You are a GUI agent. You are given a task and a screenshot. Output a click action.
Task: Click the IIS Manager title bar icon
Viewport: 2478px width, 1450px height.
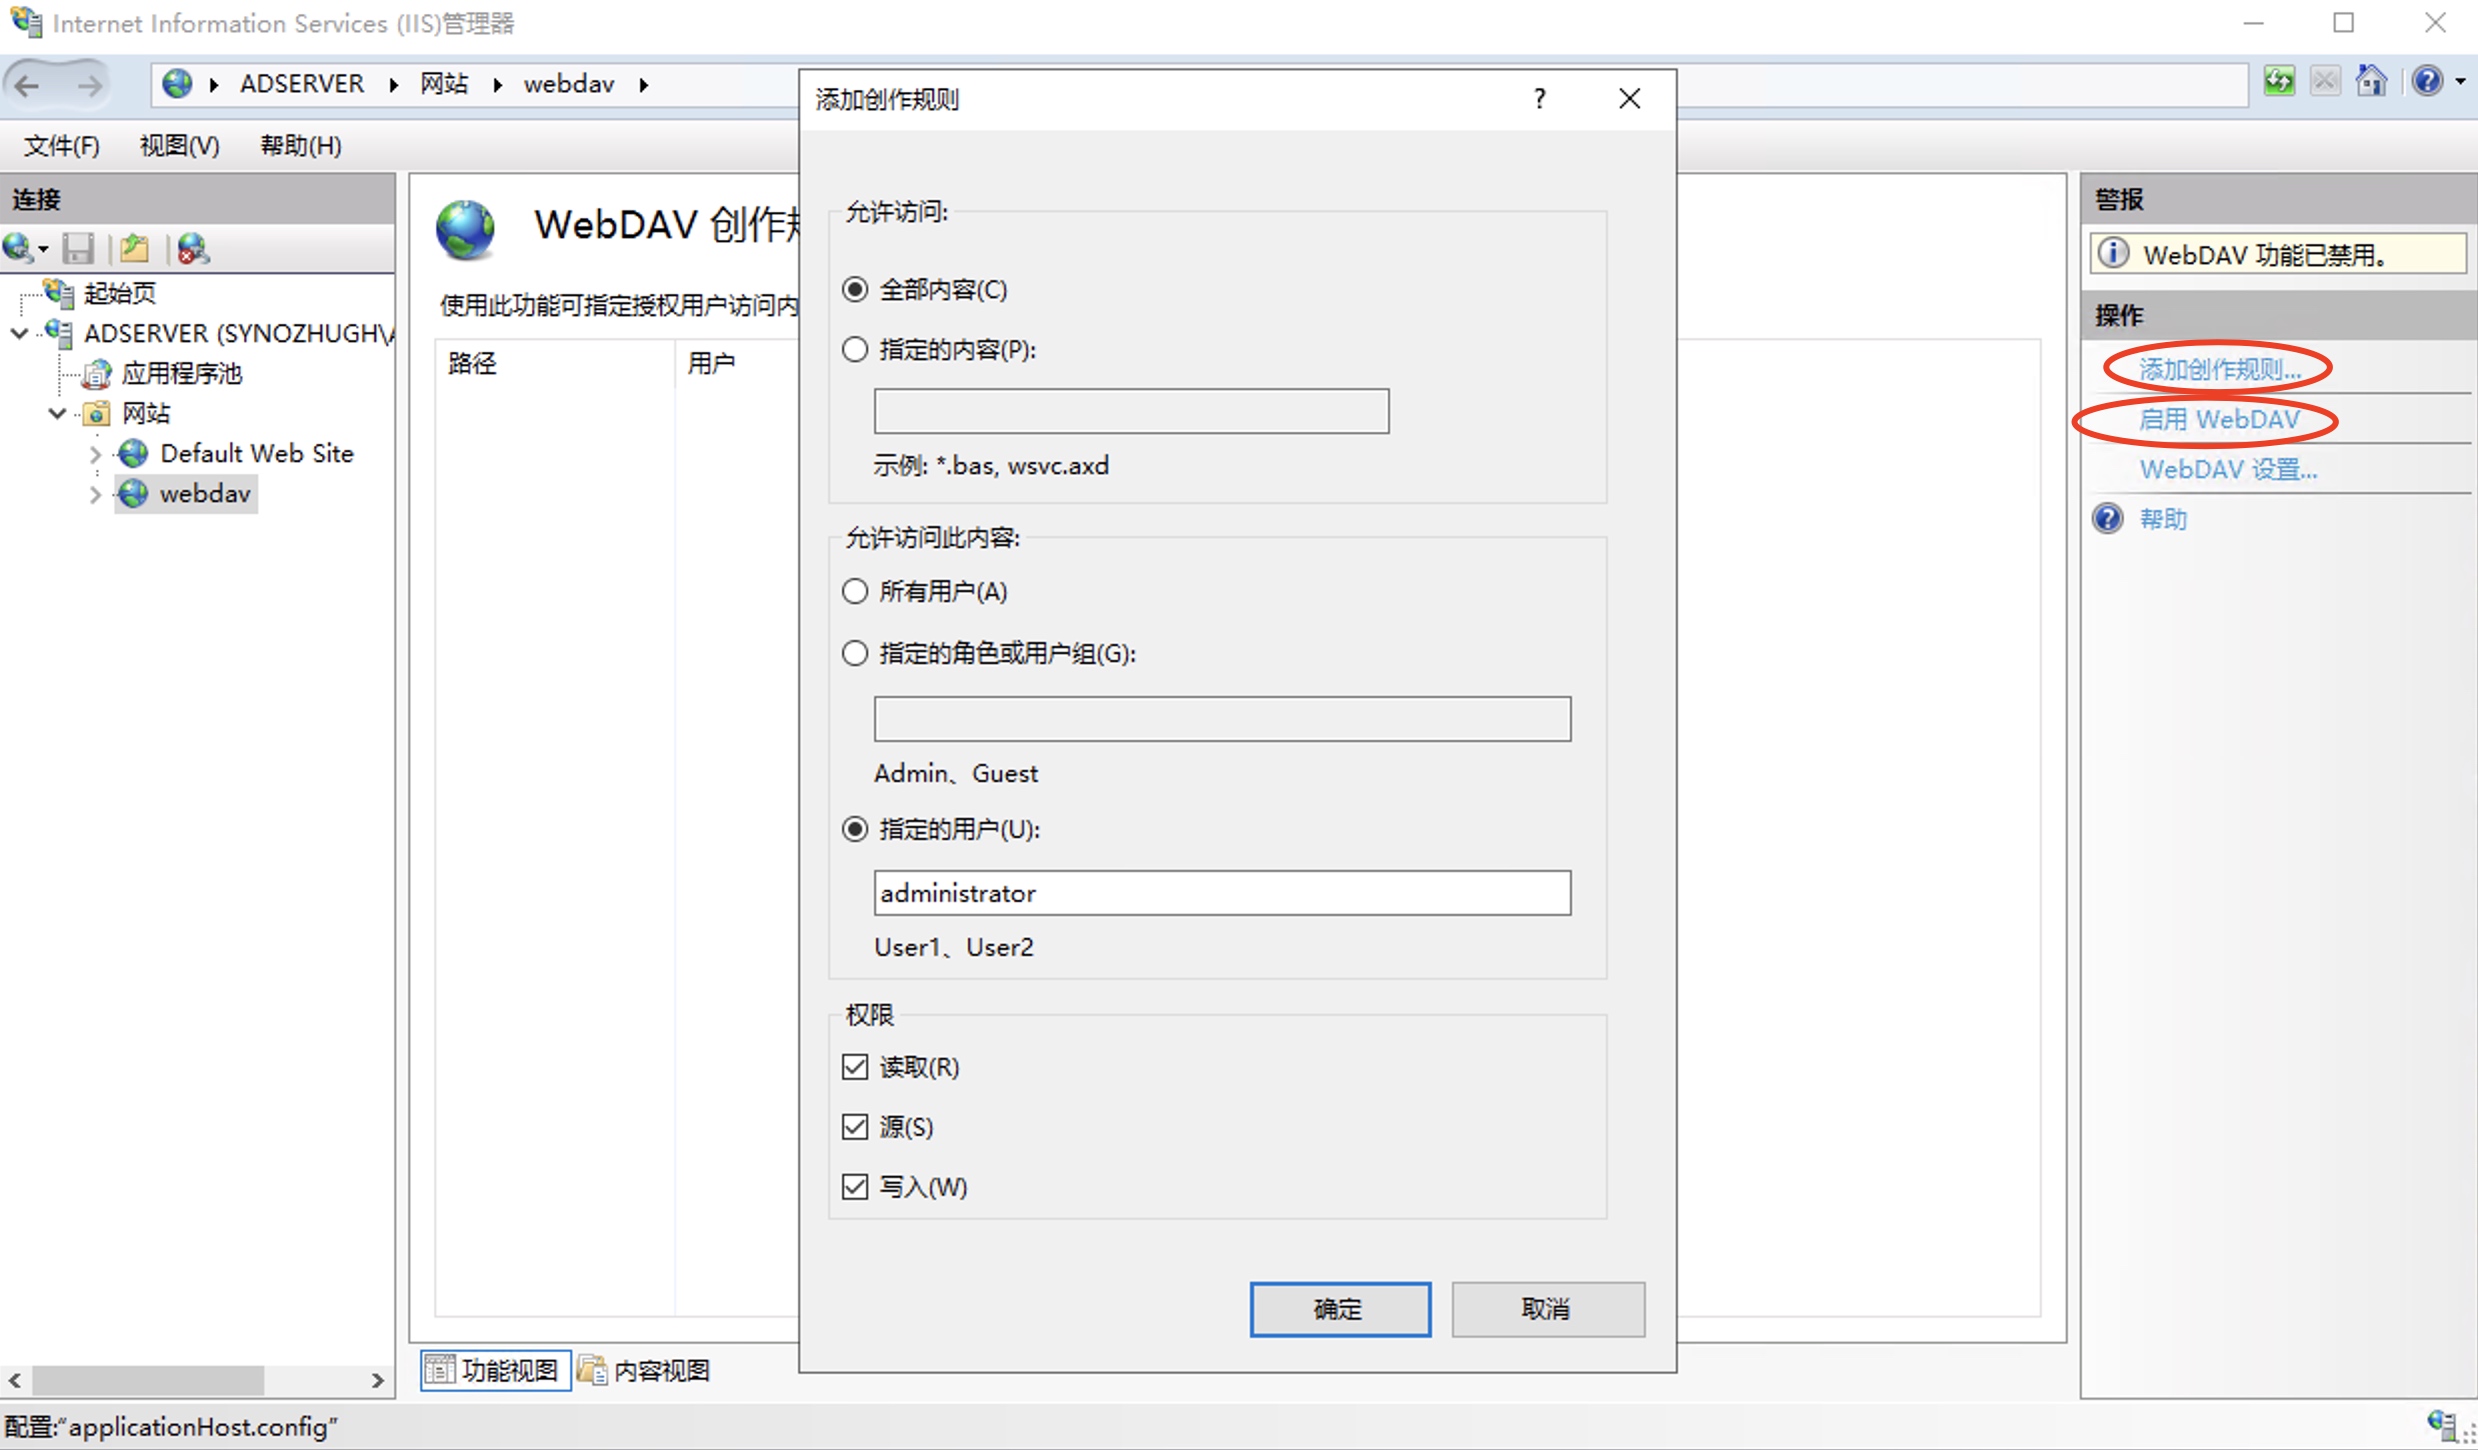(x=26, y=22)
